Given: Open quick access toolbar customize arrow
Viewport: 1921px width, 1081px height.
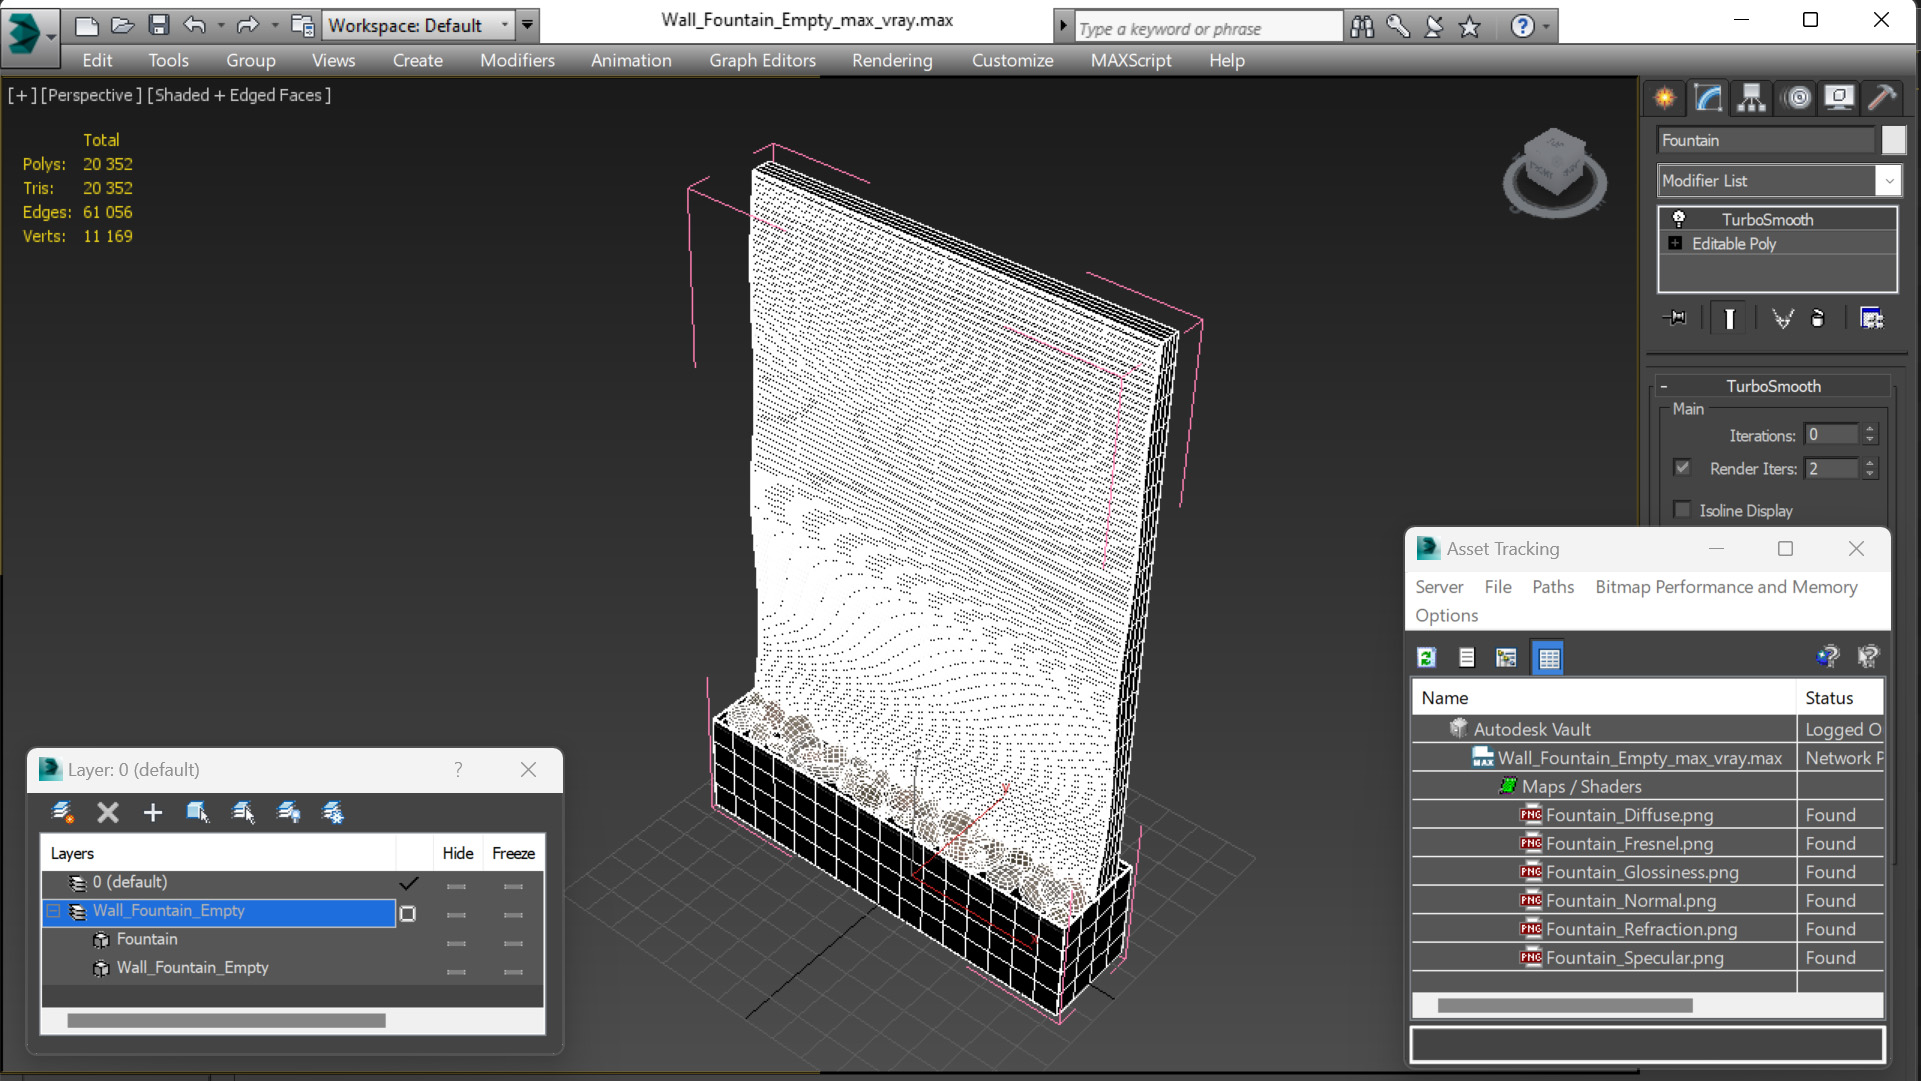Looking at the screenshot, I should tap(528, 25).
